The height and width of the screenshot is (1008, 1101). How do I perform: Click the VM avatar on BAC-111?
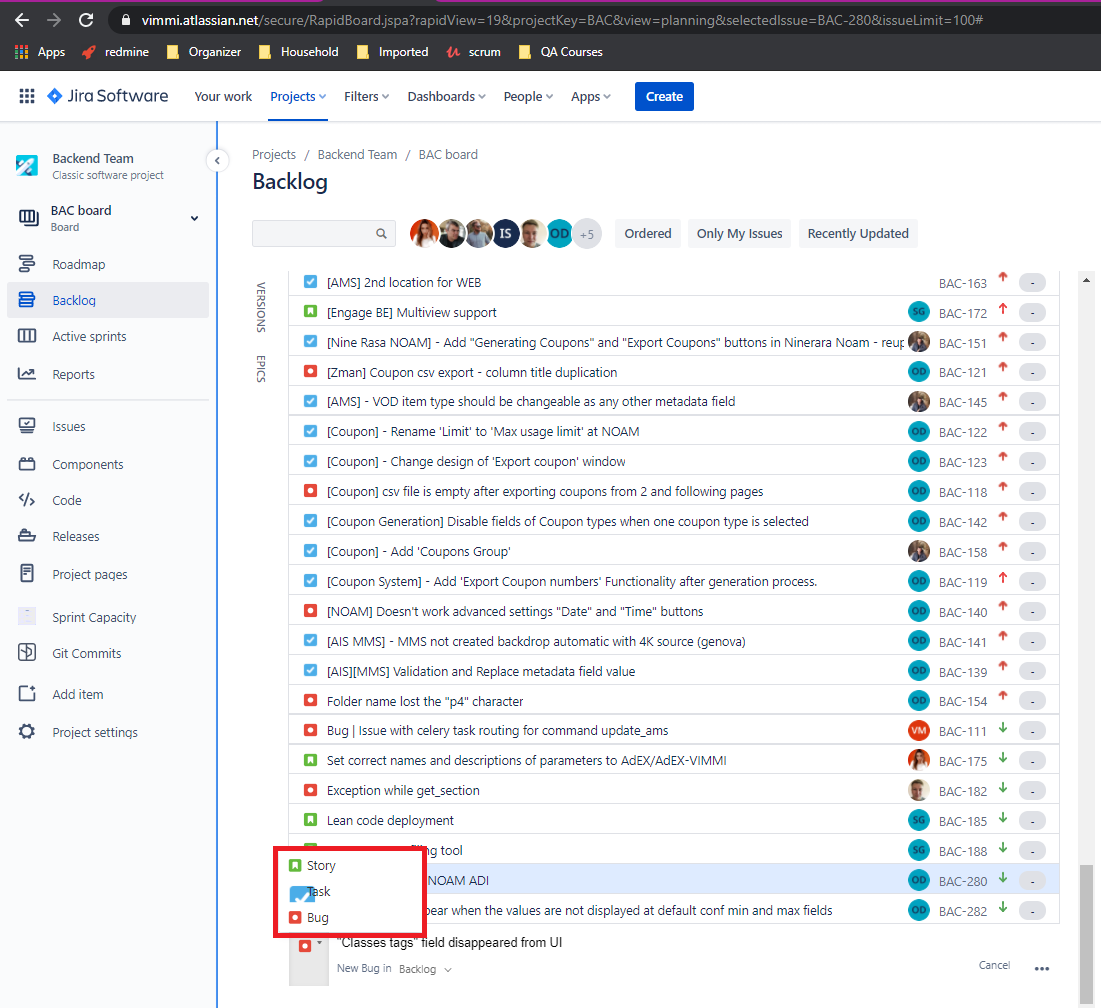[x=918, y=731]
